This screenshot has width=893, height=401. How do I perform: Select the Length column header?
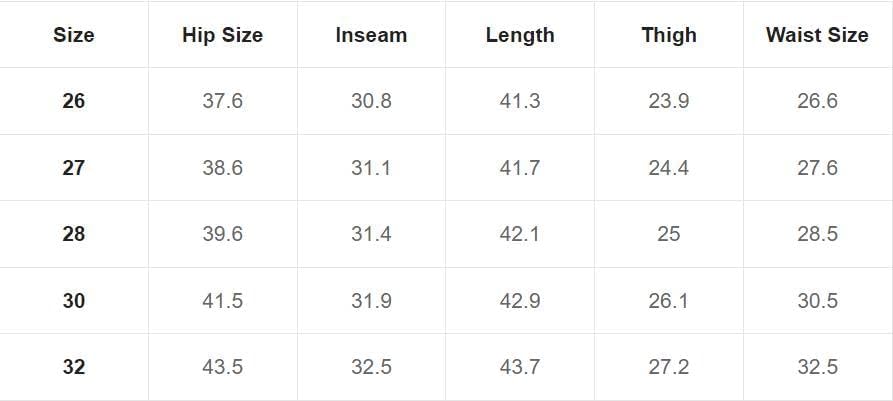520,35
